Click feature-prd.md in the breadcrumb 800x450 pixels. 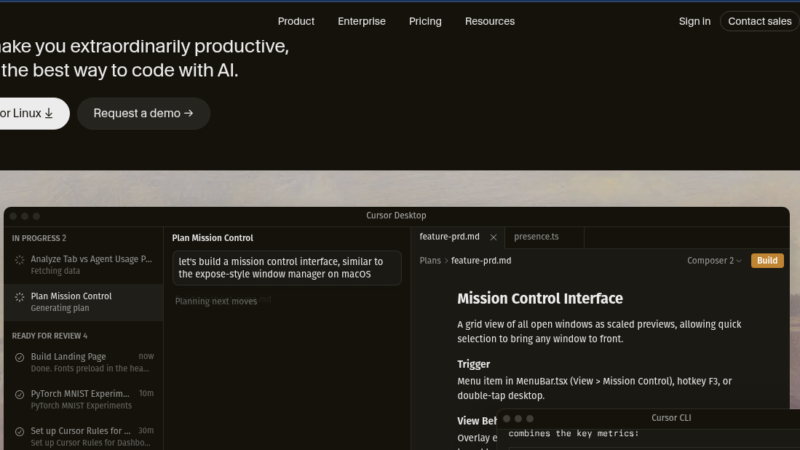pyautogui.click(x=481, y=261)
